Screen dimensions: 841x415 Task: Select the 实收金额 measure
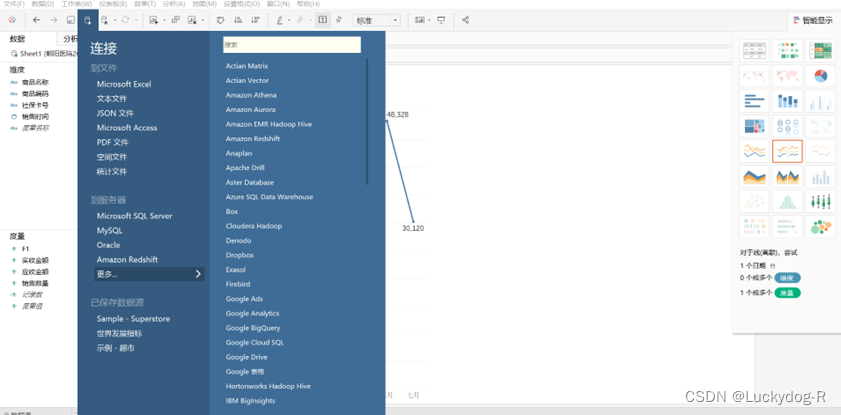point(35,260)
